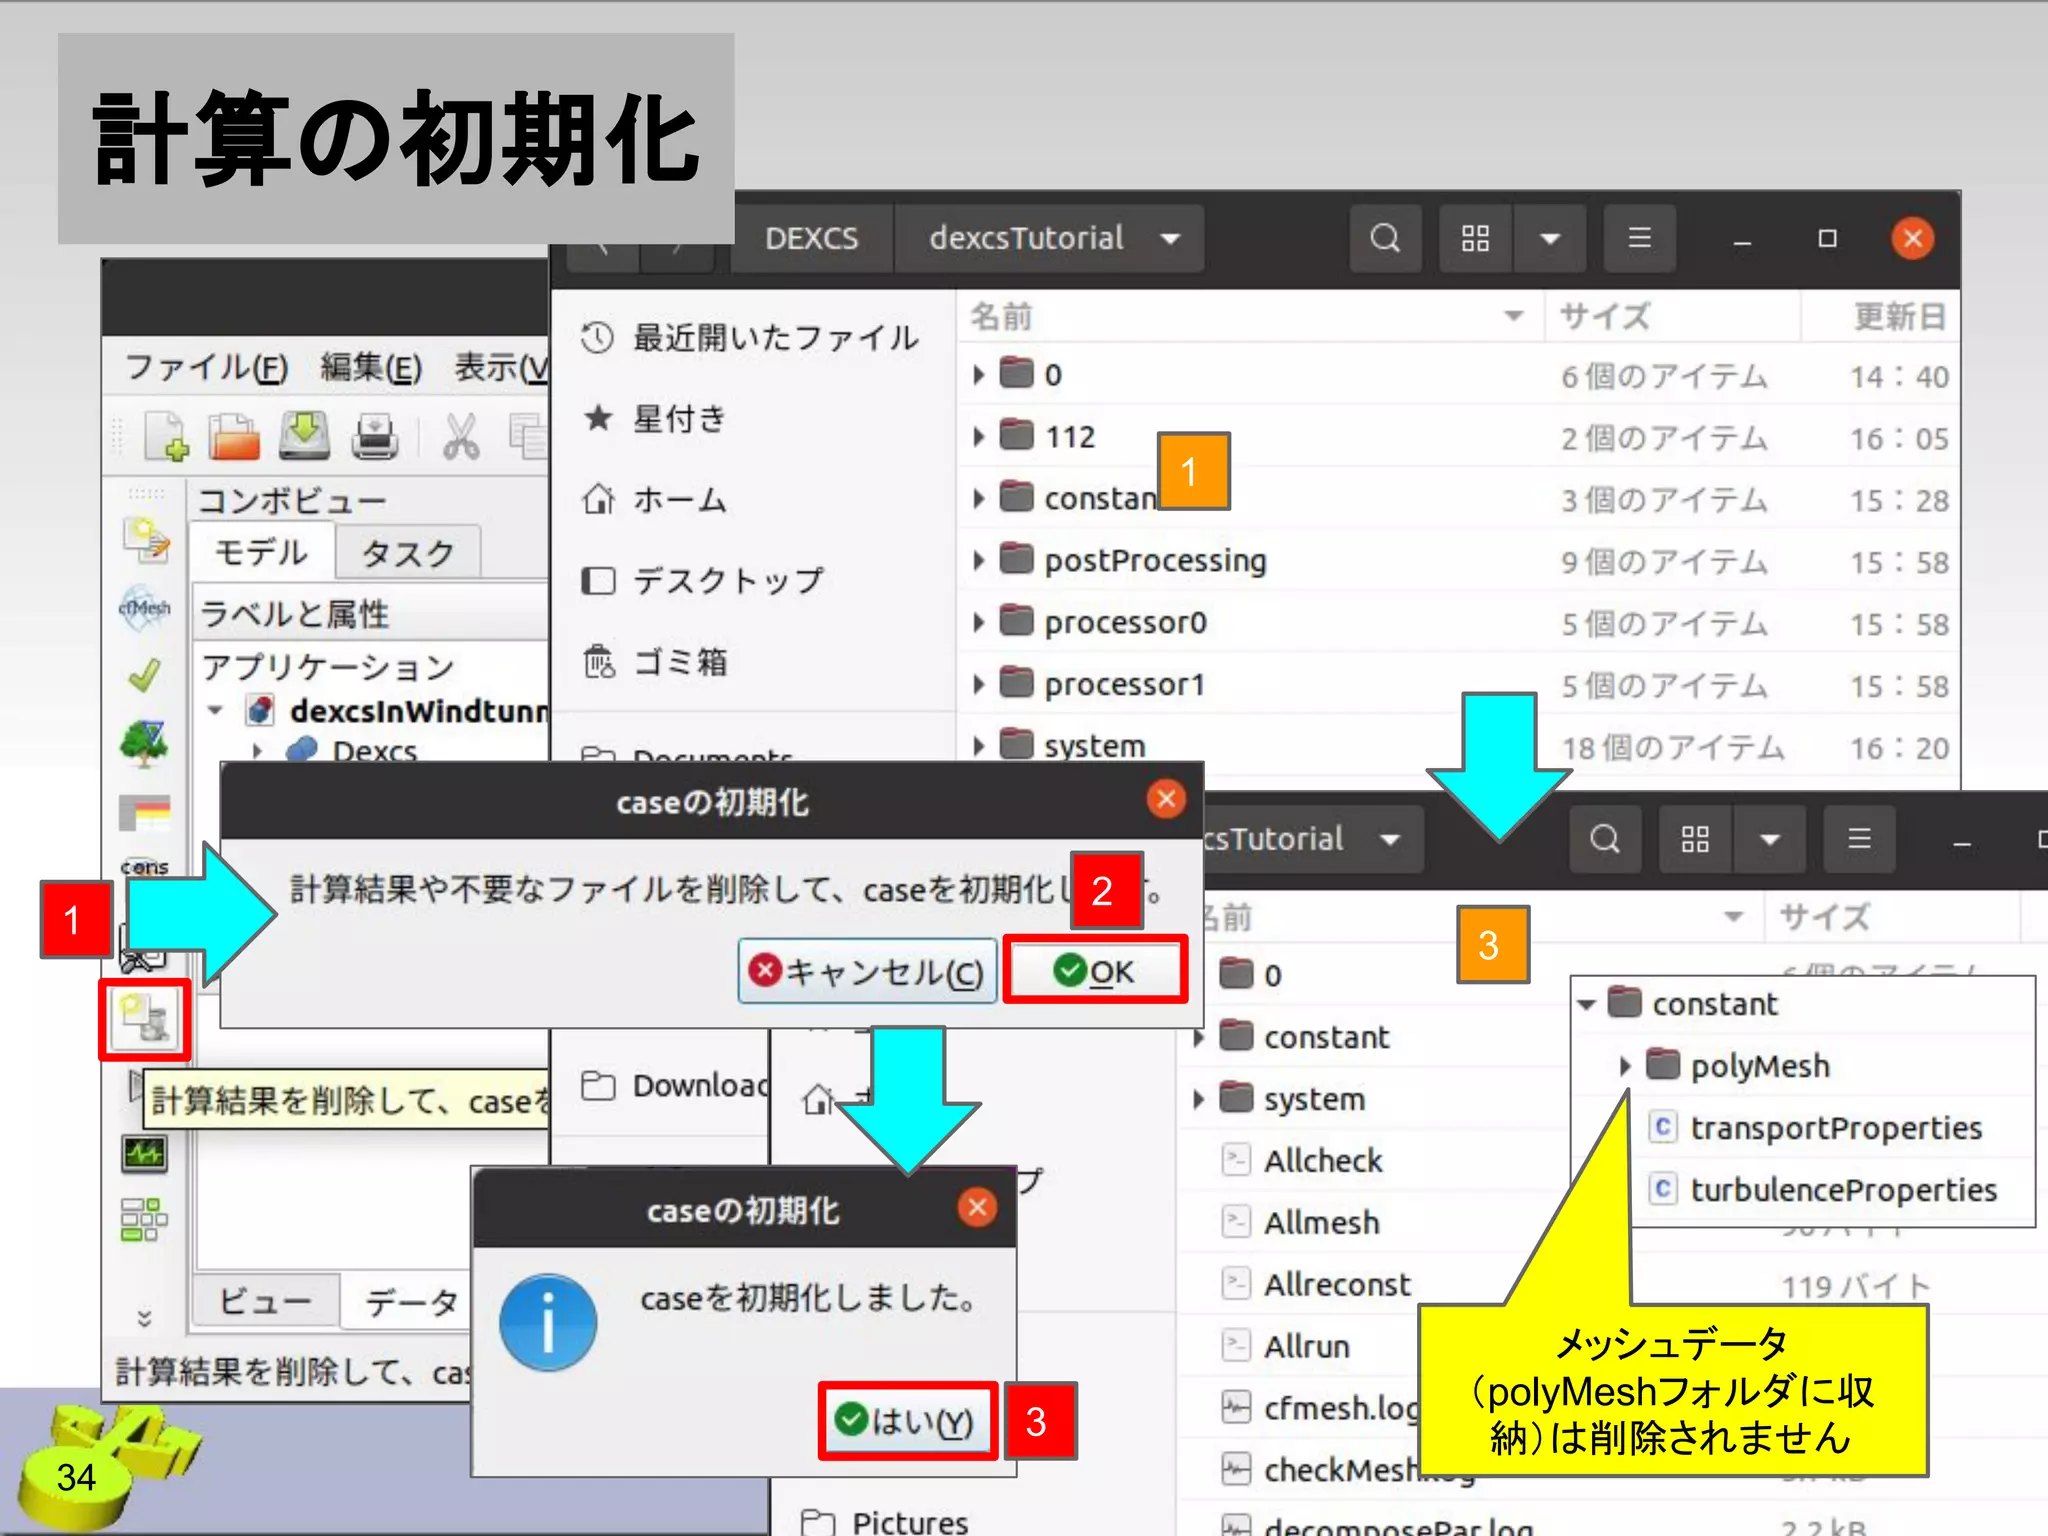Image resolution: width=2048 pixels, height=1536 pixels.
Task: Expand the processor0 folder
Action: [979, 622]
